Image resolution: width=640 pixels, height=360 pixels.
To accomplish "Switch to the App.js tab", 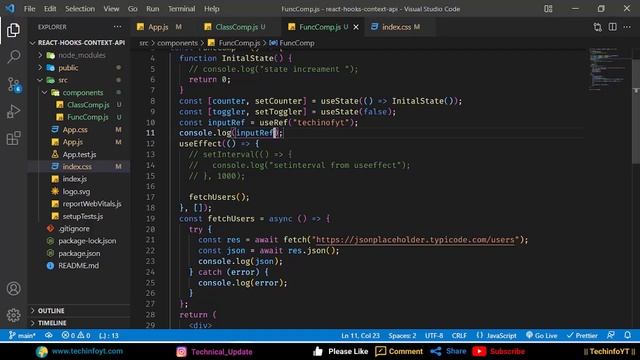I will (158, 27).
